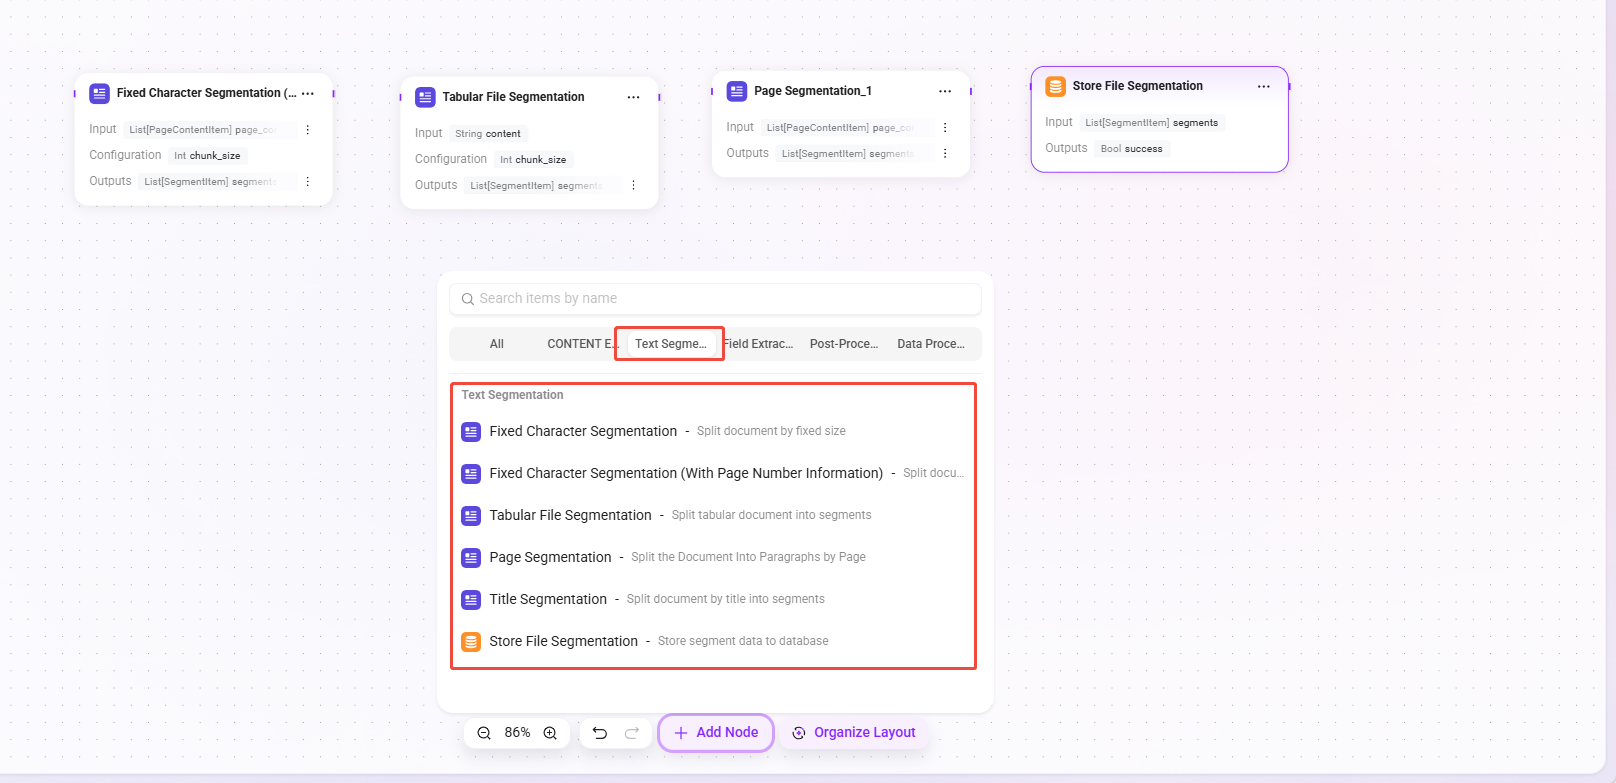Open the Data Proce... tab
The image size is (1616, 783).
931,344
